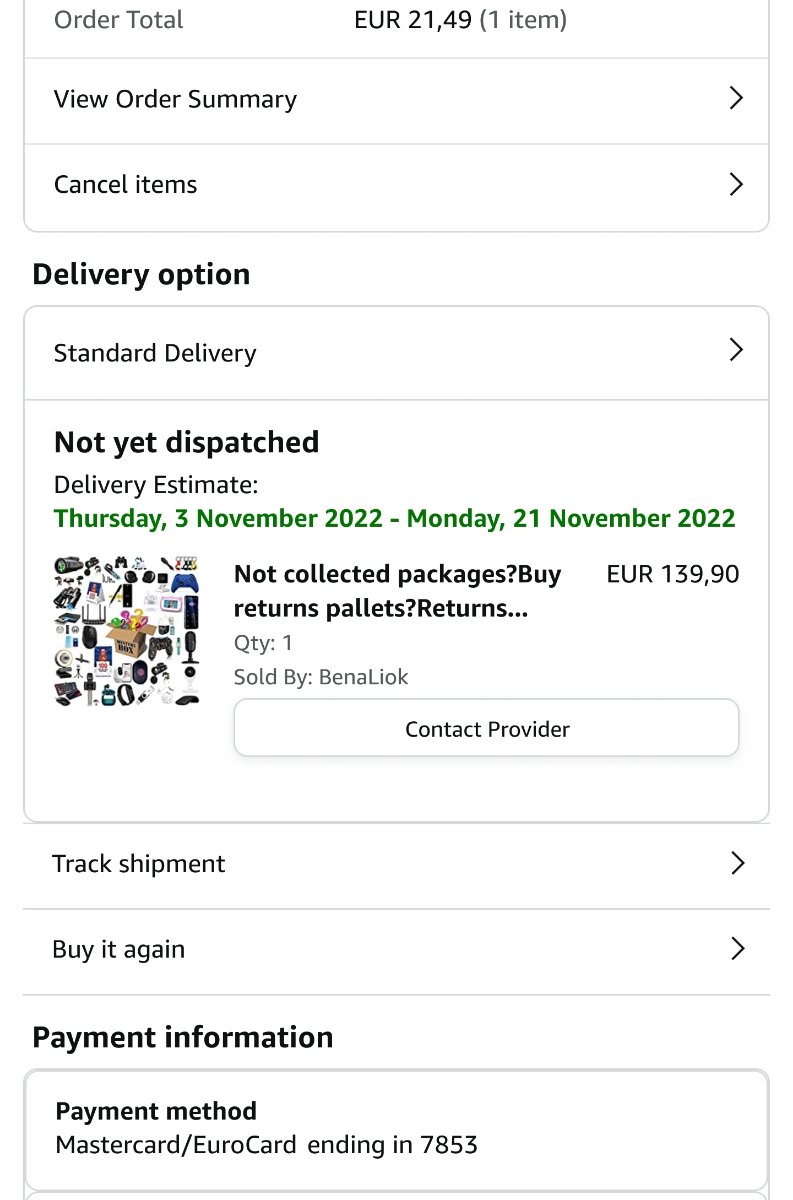793x1200 pixels.
Task: Click the Qty: 1 quantity text
Action: (263, 643)
